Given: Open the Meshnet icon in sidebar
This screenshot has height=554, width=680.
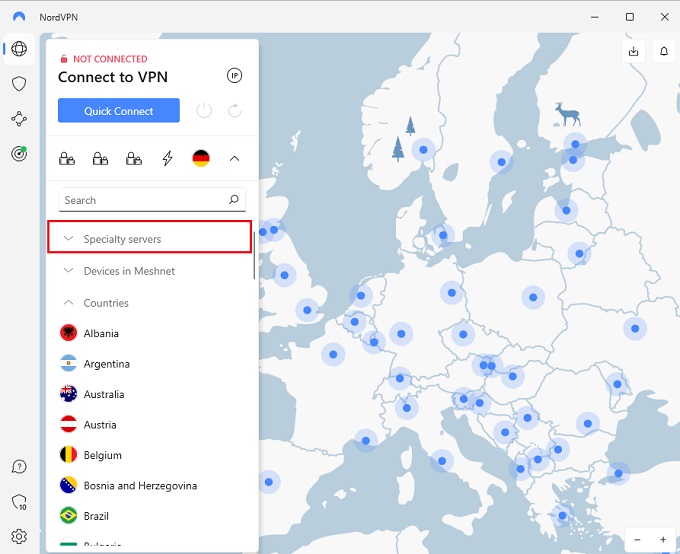Looking at the screenshot, I should [x=19, y=118].
